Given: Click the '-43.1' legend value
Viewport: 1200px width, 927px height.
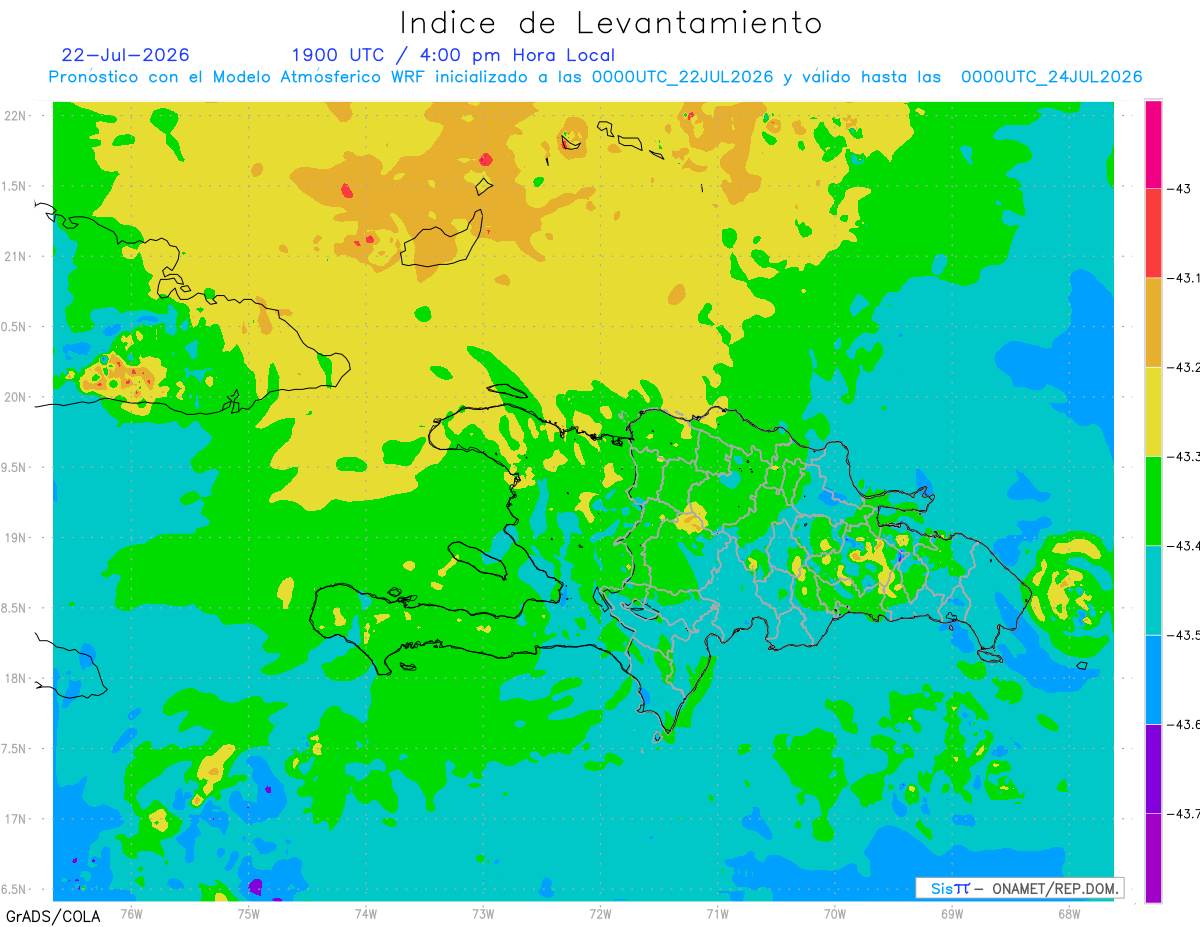Looking at the screenshot, I should click(x=1182, y=278).
